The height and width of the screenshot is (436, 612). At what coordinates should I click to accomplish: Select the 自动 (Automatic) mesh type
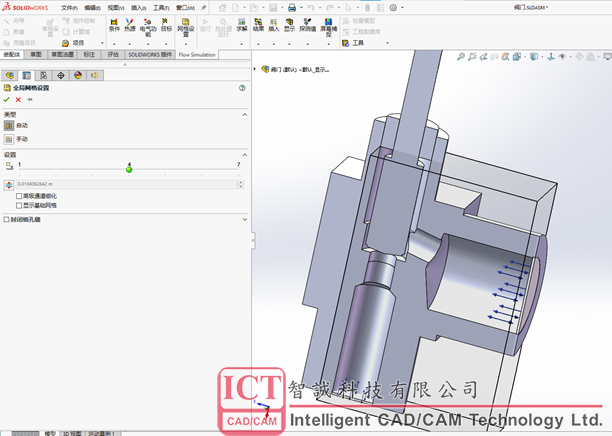(9, 126)
